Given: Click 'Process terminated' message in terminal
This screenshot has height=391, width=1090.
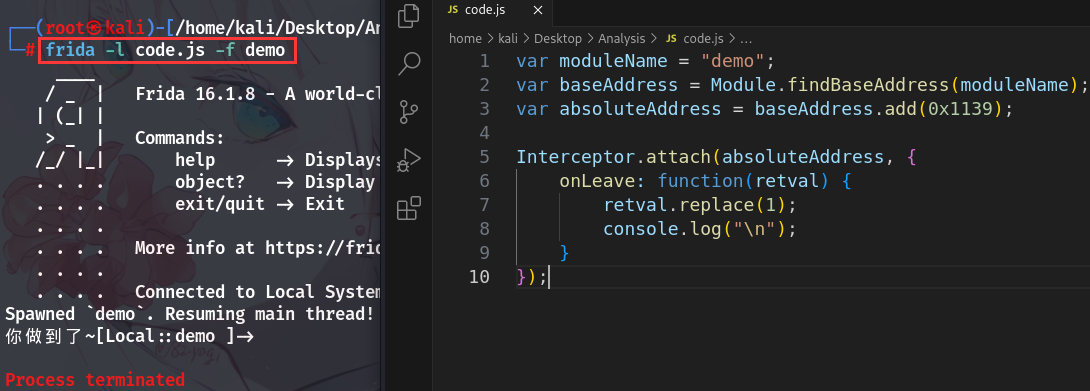Looking at the screenshot, I should pos(95,380).
